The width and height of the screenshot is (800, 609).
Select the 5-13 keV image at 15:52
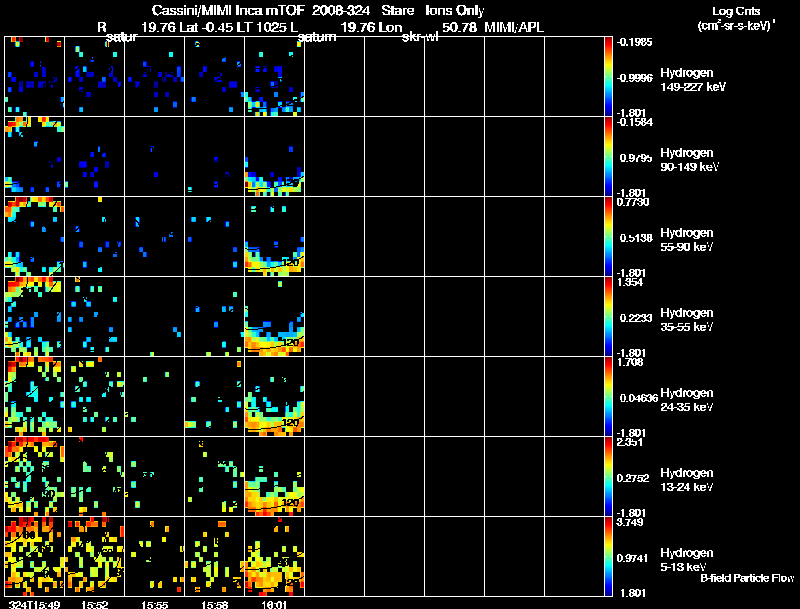pyautogui.click(x=94, y=557)
